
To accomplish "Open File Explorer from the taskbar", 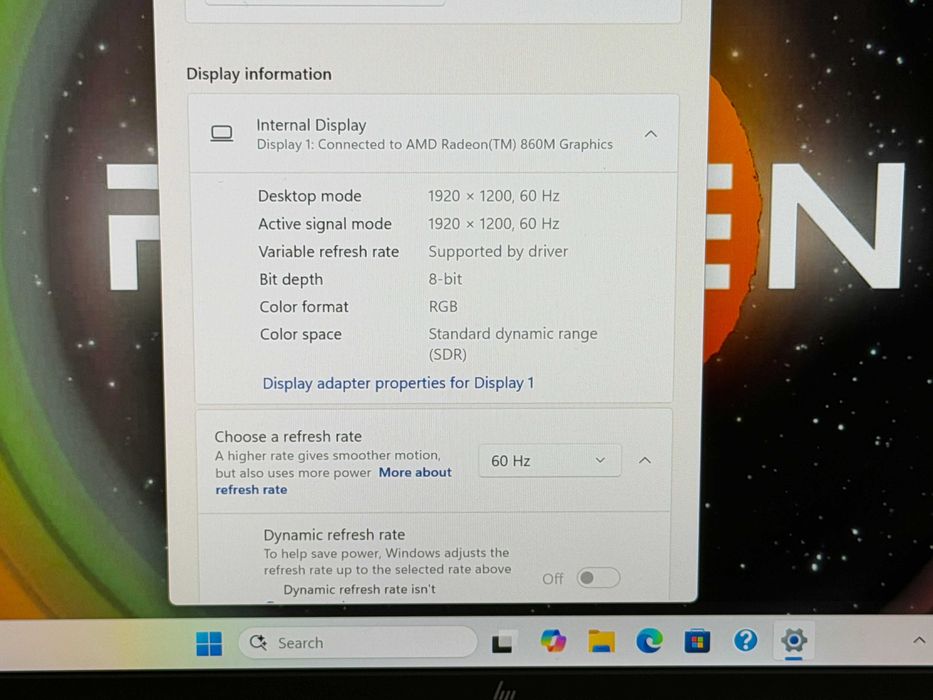I will coord(601,641).
